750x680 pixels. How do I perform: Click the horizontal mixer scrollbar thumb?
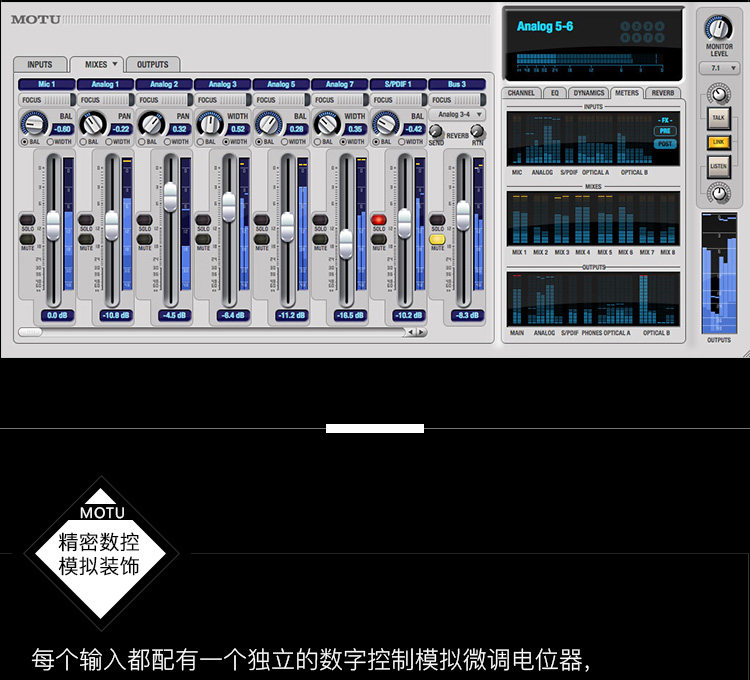30,332
